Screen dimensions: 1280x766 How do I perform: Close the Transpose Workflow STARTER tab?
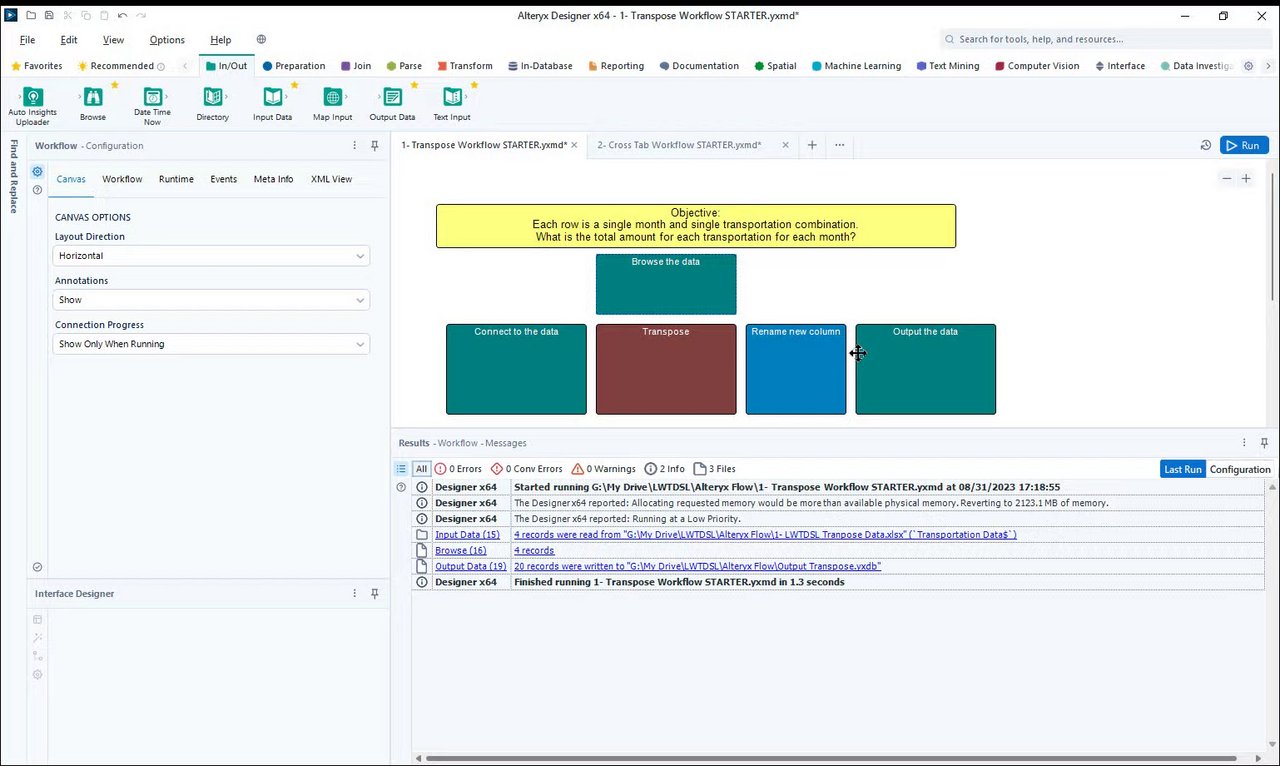pyautogui.click(x=575, y=145)
